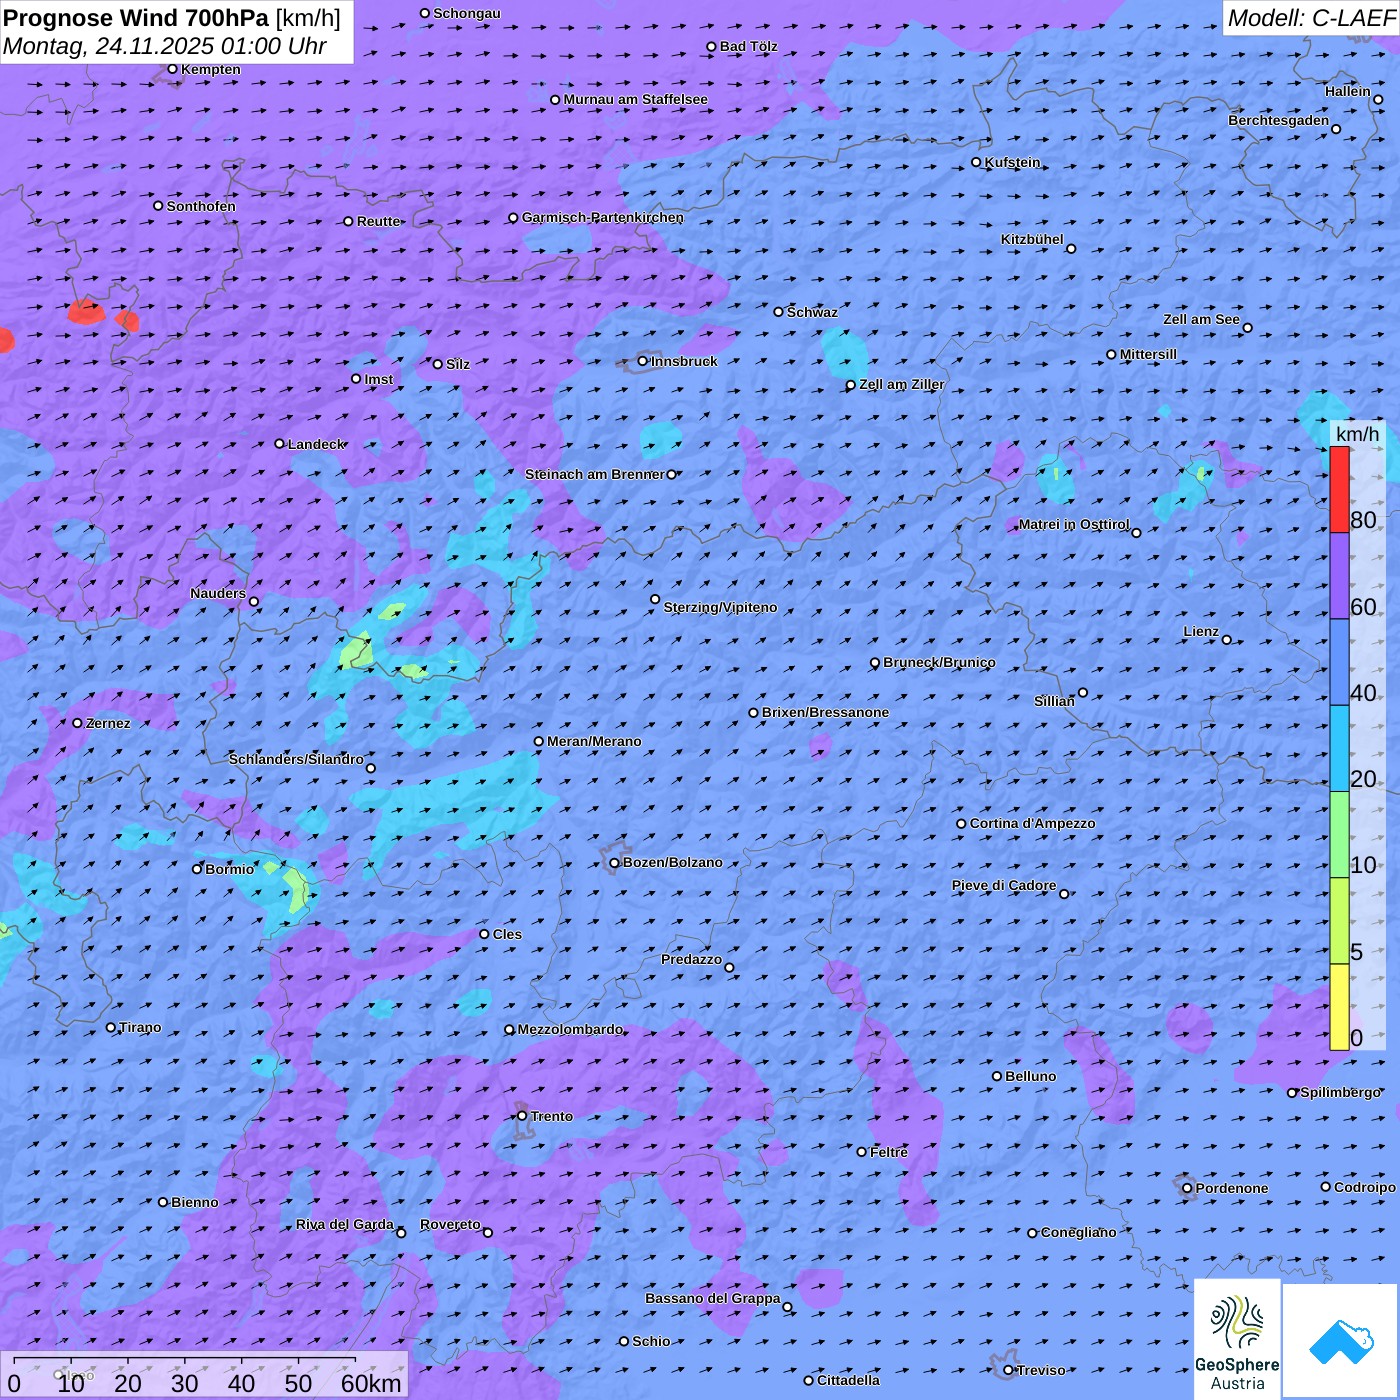Click the Belluno label
Viewport: 1400px width, 1400px height.
pyautogui.click(x=1030, y=1076)
